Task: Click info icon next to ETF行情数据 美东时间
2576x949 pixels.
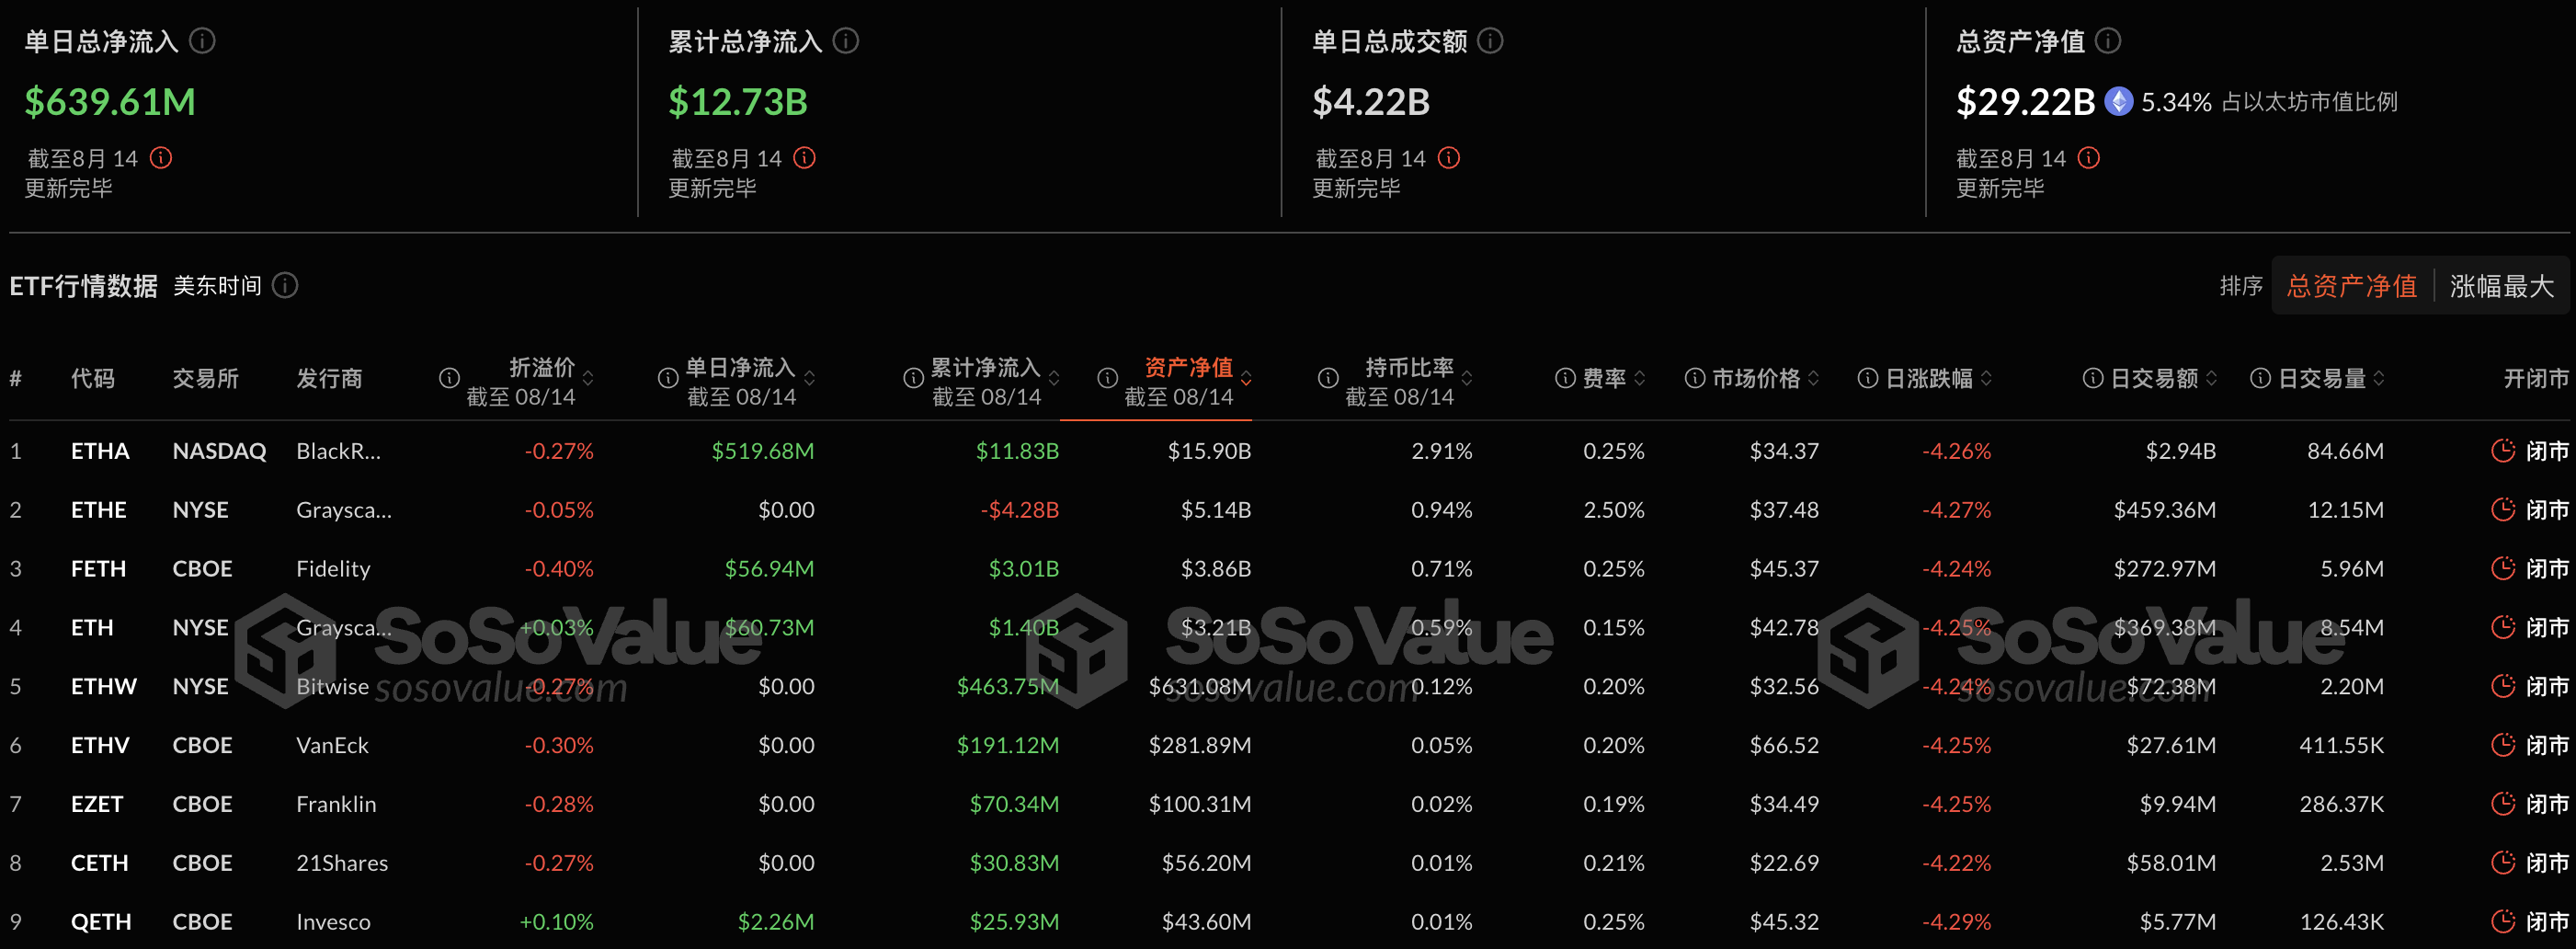Action: (x=284, y=285)
